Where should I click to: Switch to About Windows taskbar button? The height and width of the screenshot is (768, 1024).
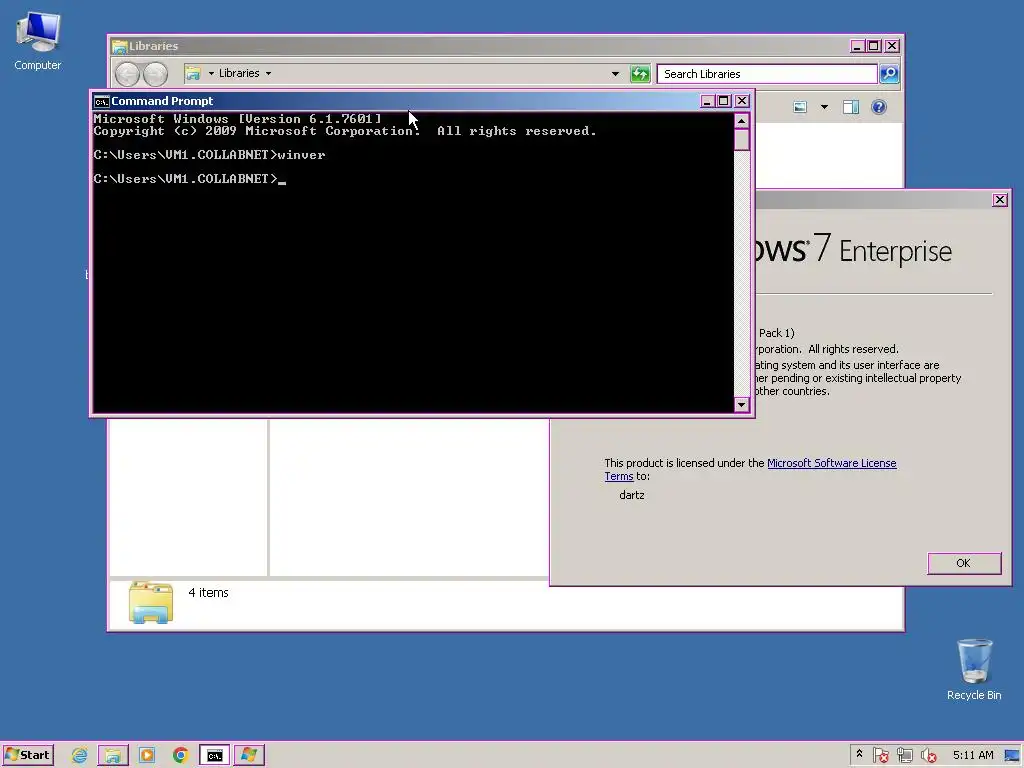[x=249, y=756]
